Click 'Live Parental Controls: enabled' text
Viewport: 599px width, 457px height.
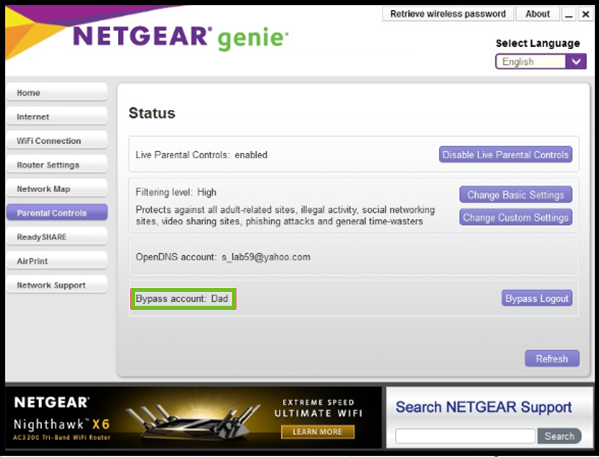point(201,155)
